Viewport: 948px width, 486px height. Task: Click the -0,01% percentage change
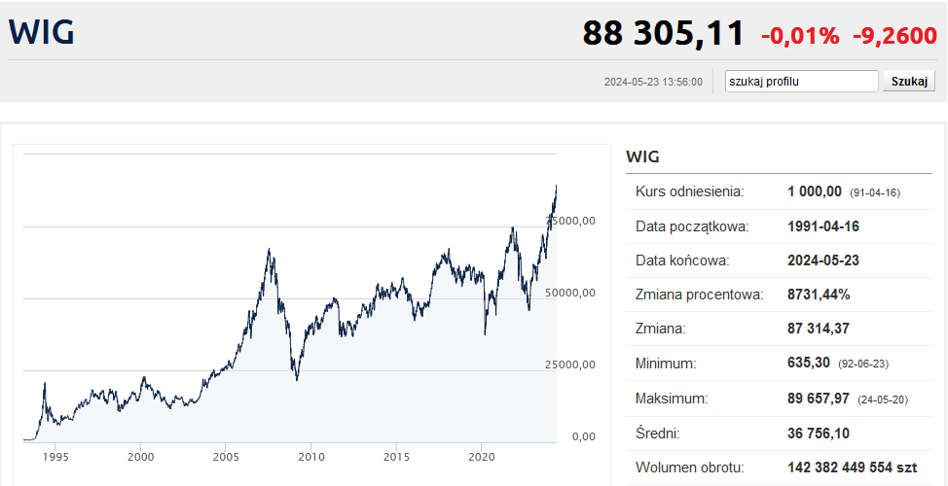tap(800, 36)
